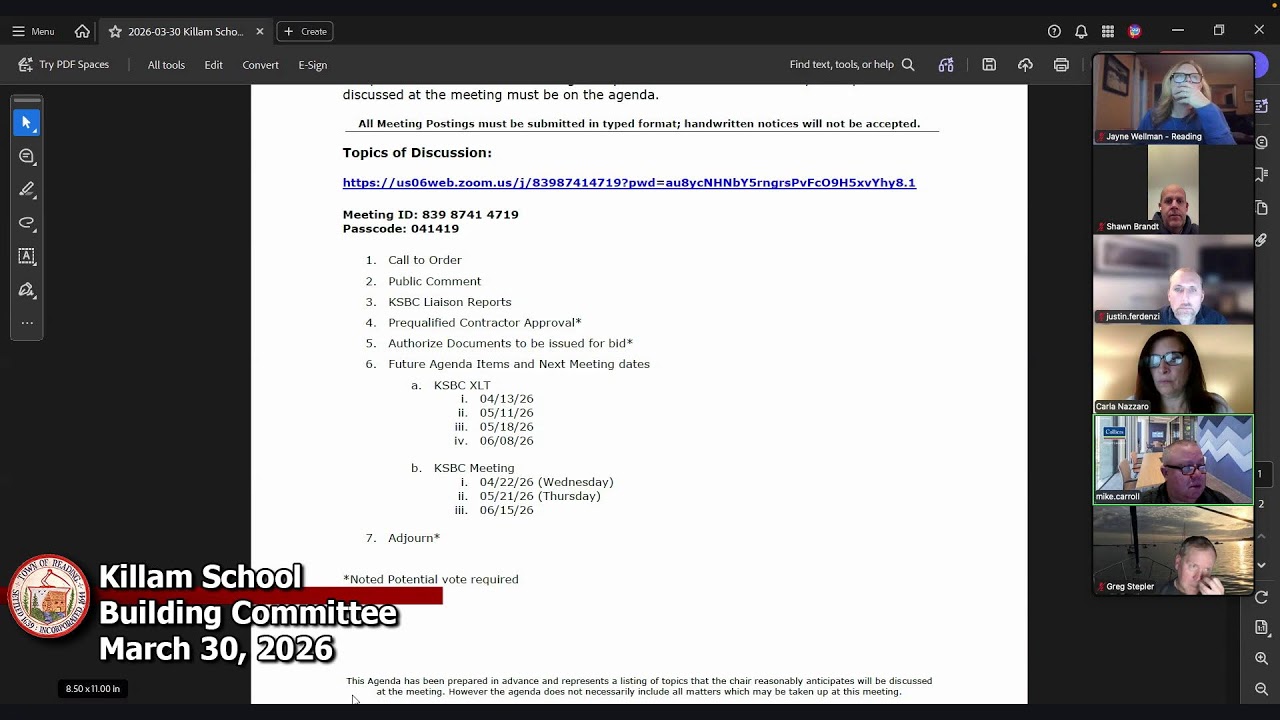The width and height of the screenshot is (1280, 720).
Task: Click agenda item Public Comment
Action: click(x=435, y=281)
